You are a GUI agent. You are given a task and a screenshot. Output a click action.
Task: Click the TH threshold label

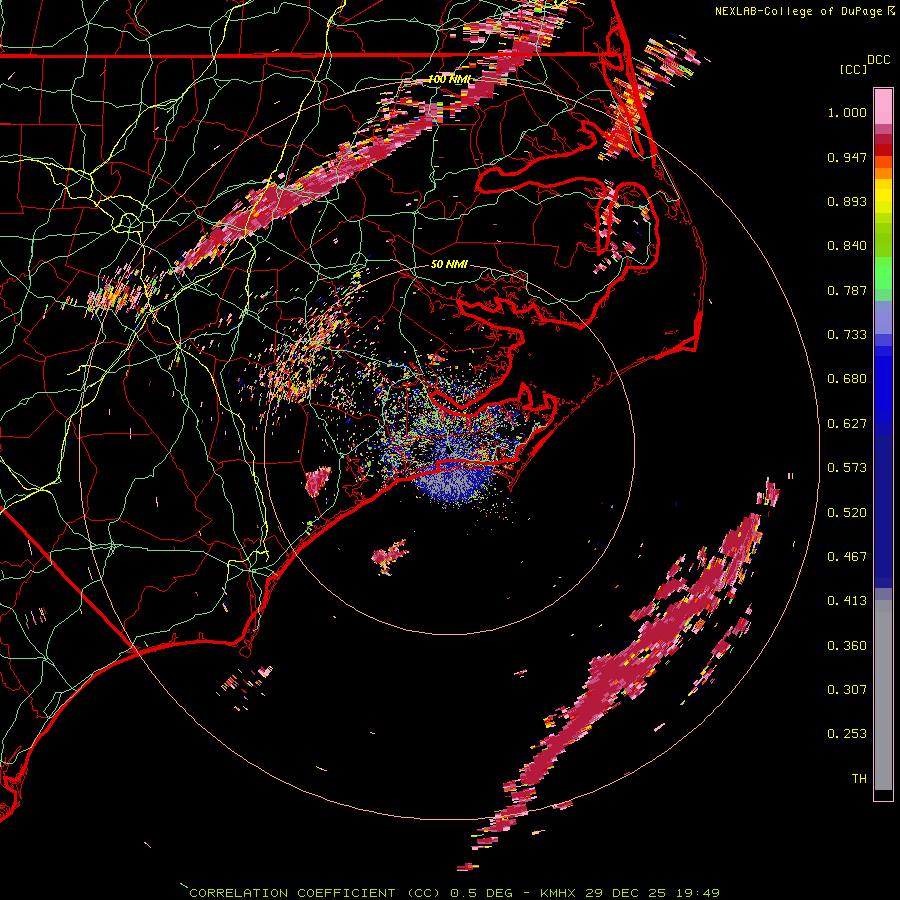point(859,779)
